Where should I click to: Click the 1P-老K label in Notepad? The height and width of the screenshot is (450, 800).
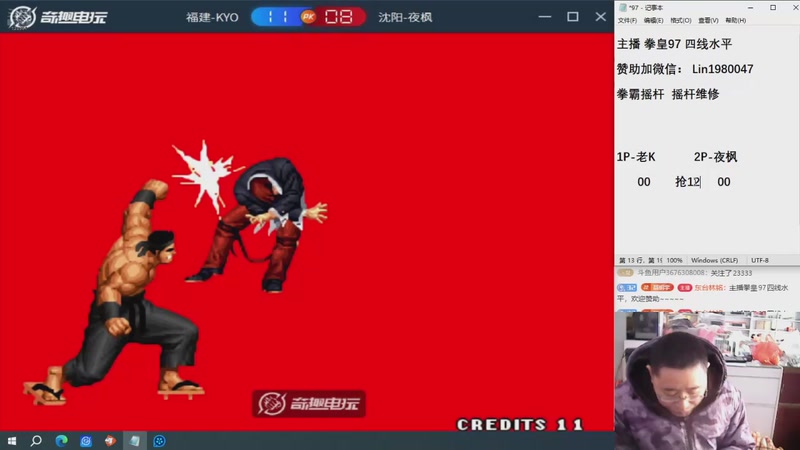(636, 157)
